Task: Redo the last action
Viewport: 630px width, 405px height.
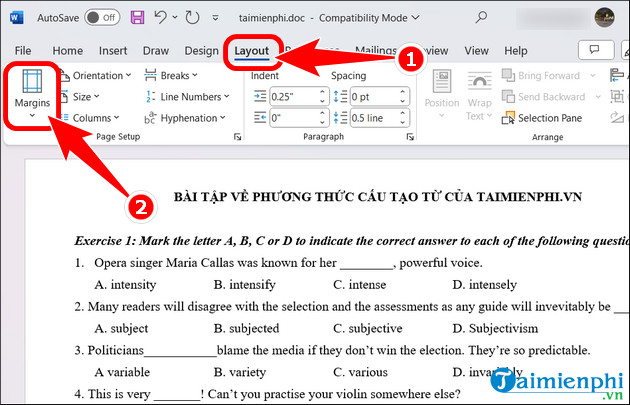Action: click(x=192, y=18)
